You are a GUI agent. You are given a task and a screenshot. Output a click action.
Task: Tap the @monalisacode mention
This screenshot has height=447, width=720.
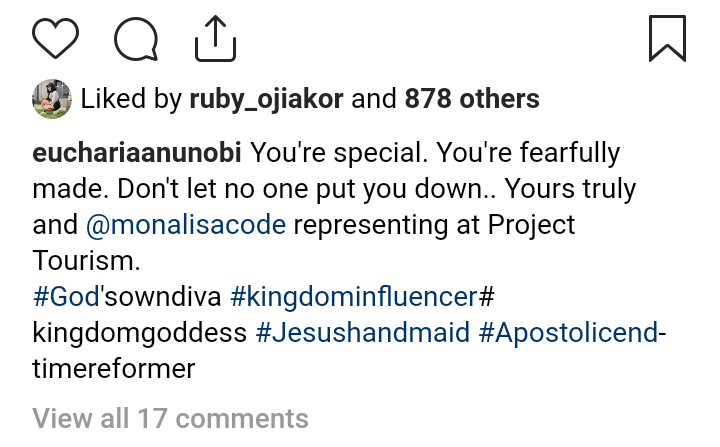coord(187,225)
